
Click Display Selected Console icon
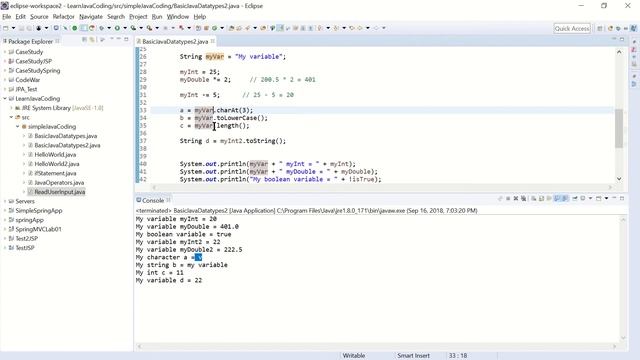(x=583, y=198)
